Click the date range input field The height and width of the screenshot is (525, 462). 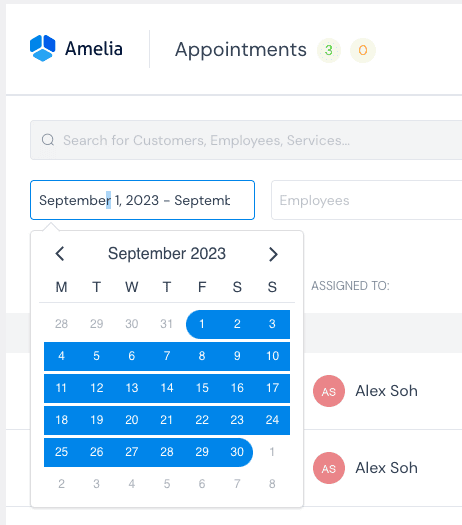143,200
